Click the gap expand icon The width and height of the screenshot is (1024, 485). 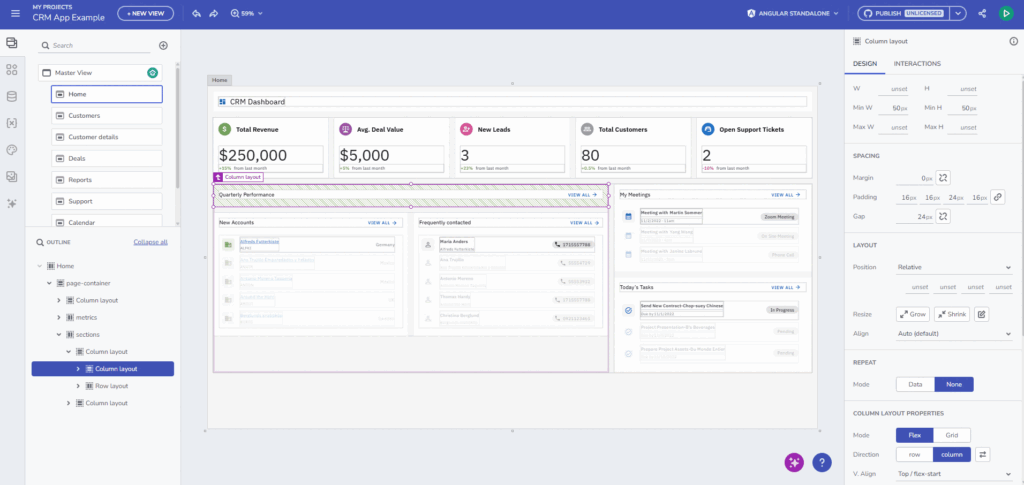[x=942, y=216]
